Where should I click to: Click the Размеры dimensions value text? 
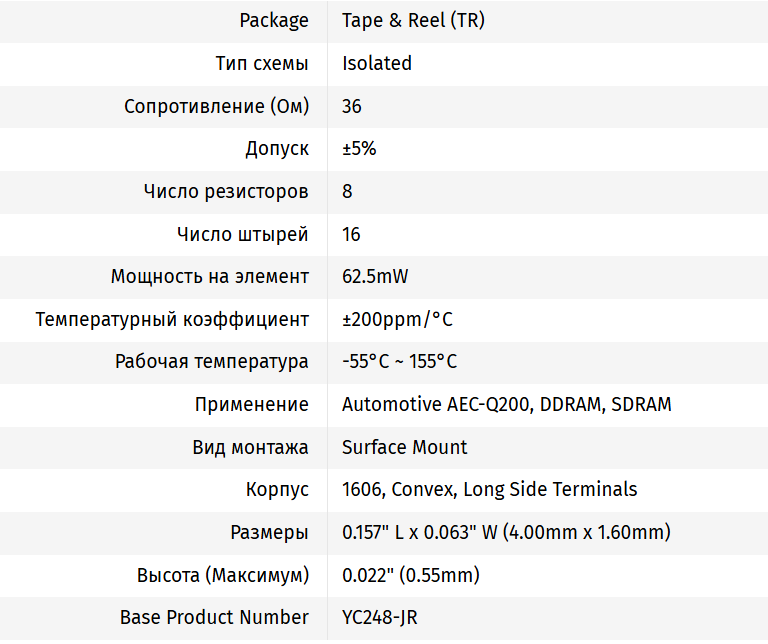tap(506, 533)
